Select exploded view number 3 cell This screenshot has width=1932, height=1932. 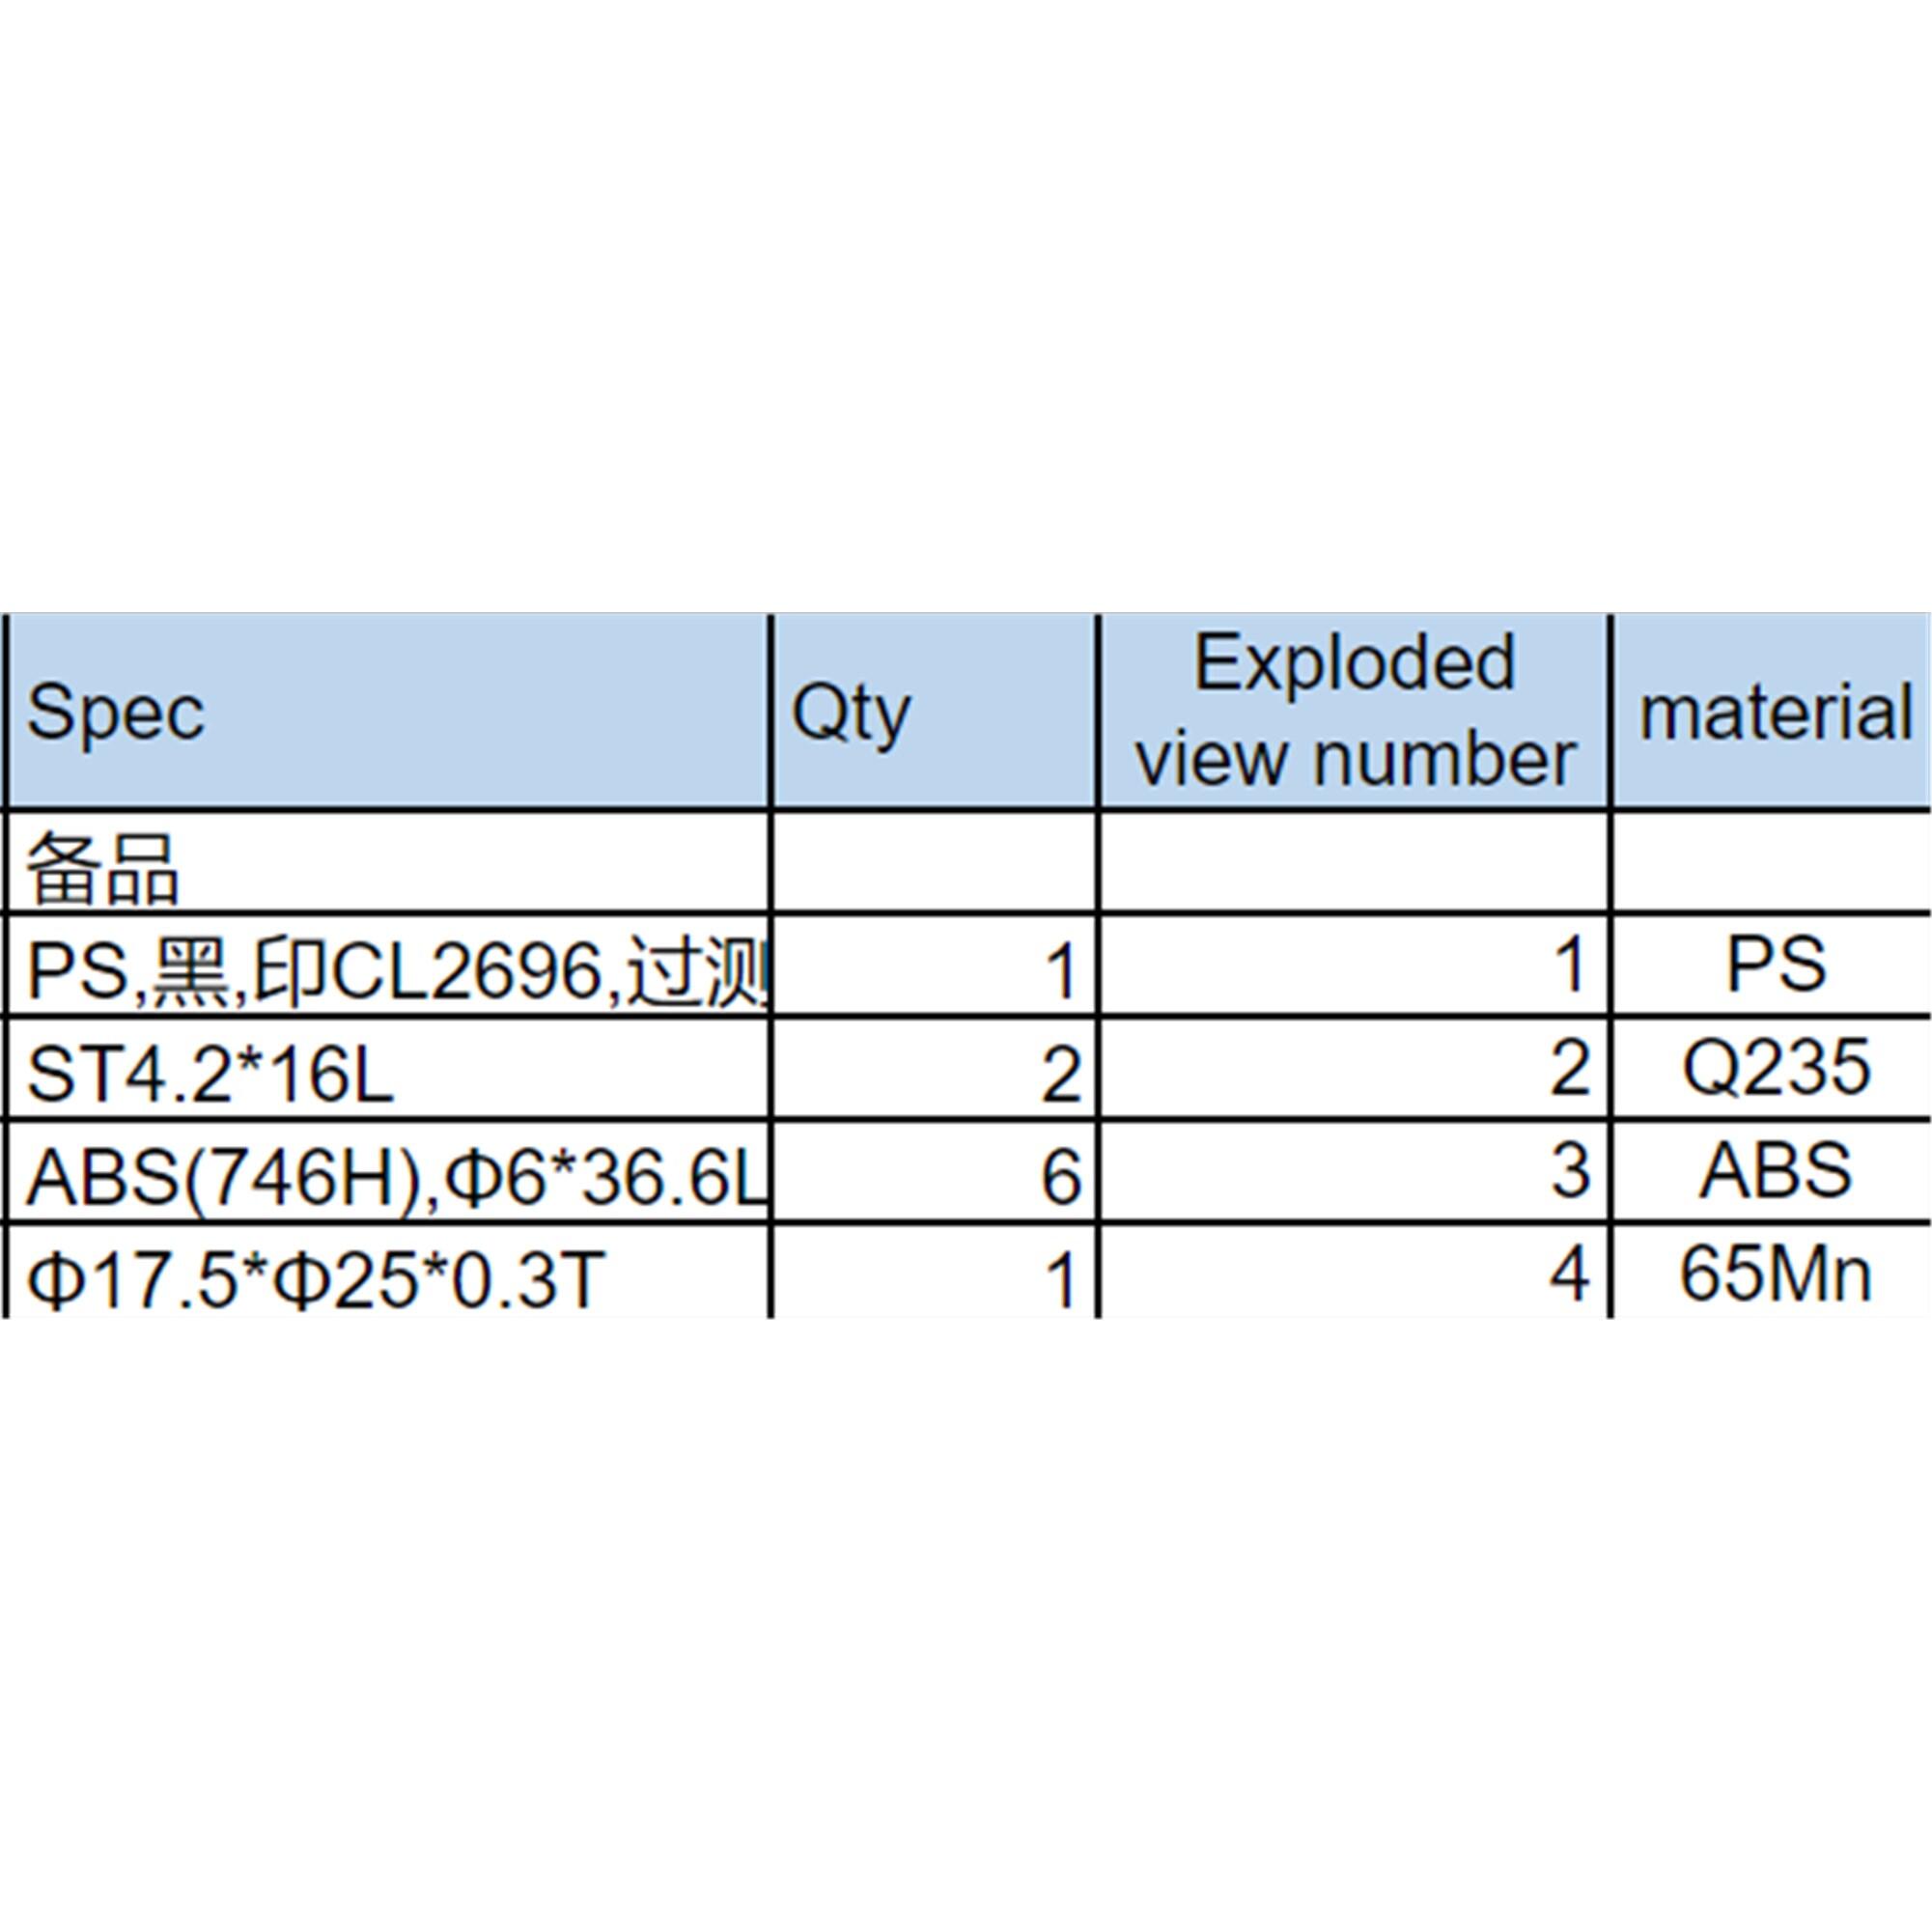coord(1355,1171)
